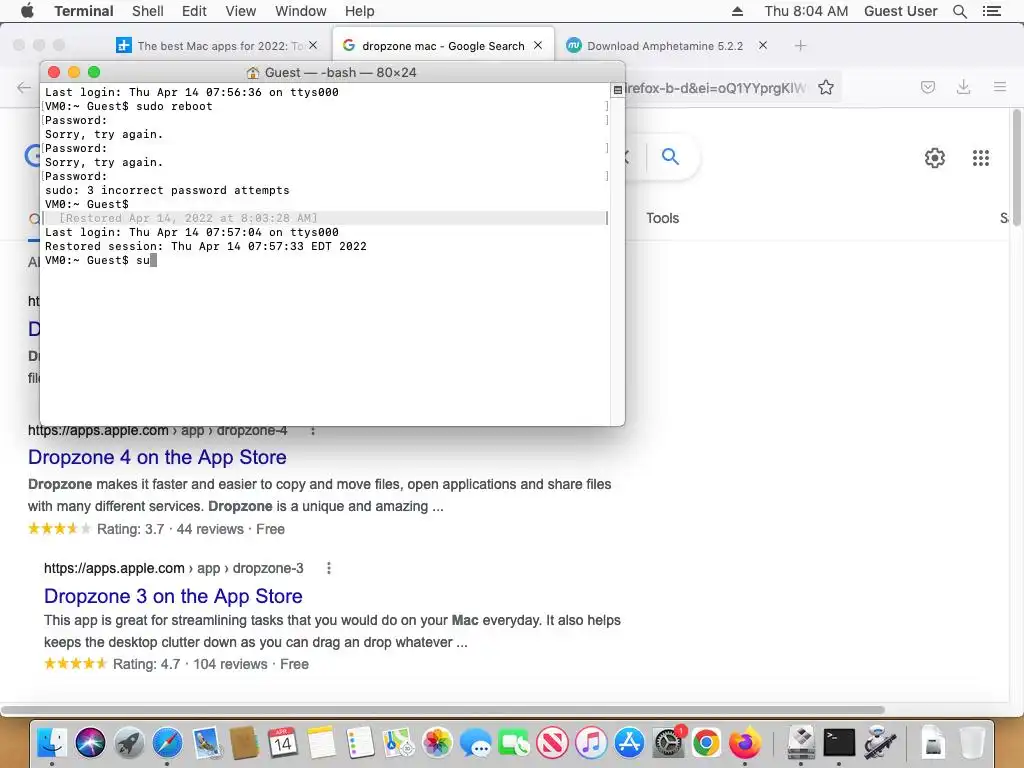1024x768 pixels.
Task: Go back in Firefox with the arrow
Action: pyautogui.click(x=24, y=88)
